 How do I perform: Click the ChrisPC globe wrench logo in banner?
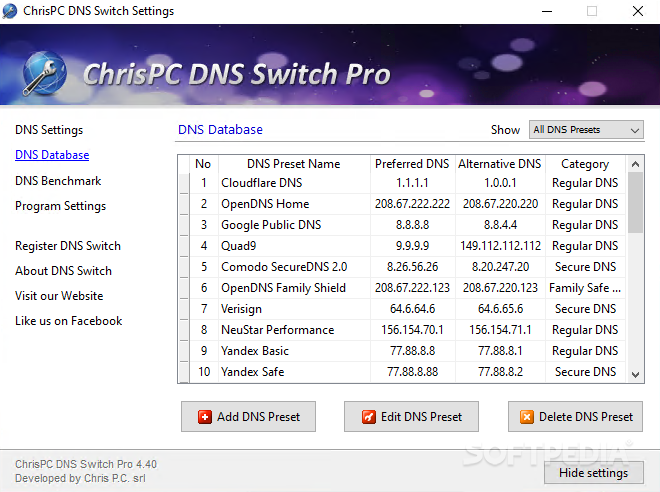tap(45, 73)
